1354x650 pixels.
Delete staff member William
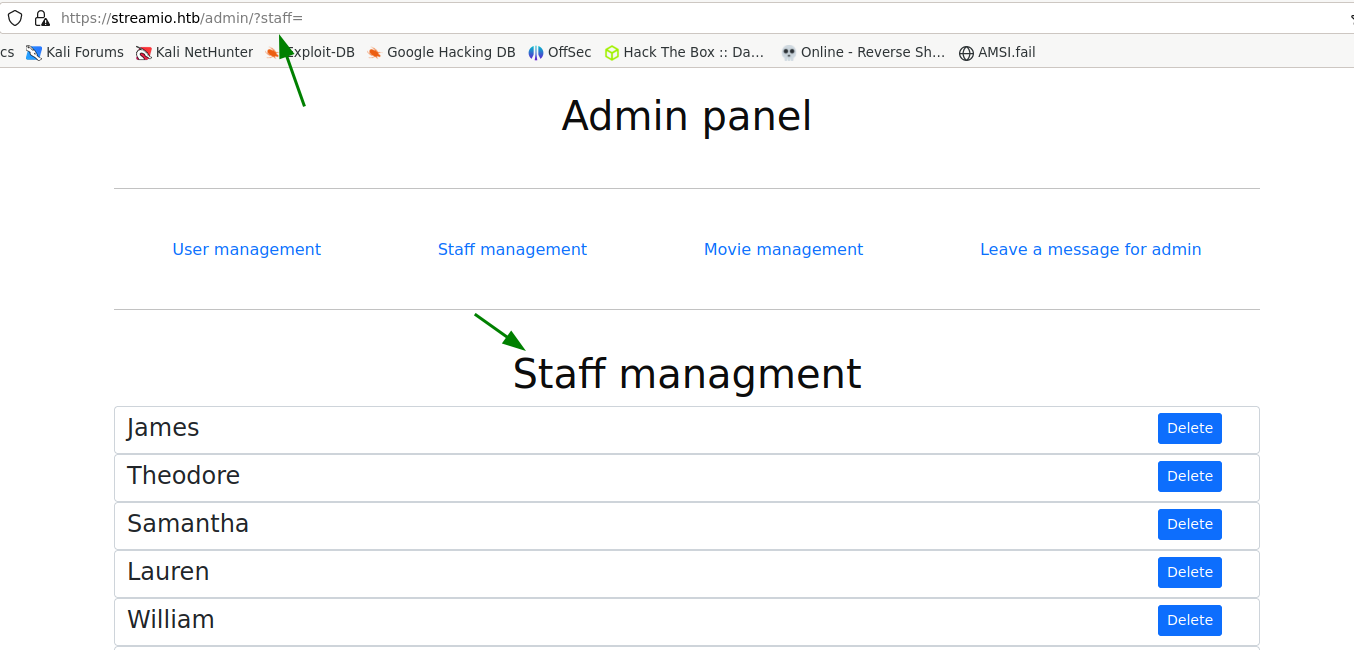(1189, 620)
